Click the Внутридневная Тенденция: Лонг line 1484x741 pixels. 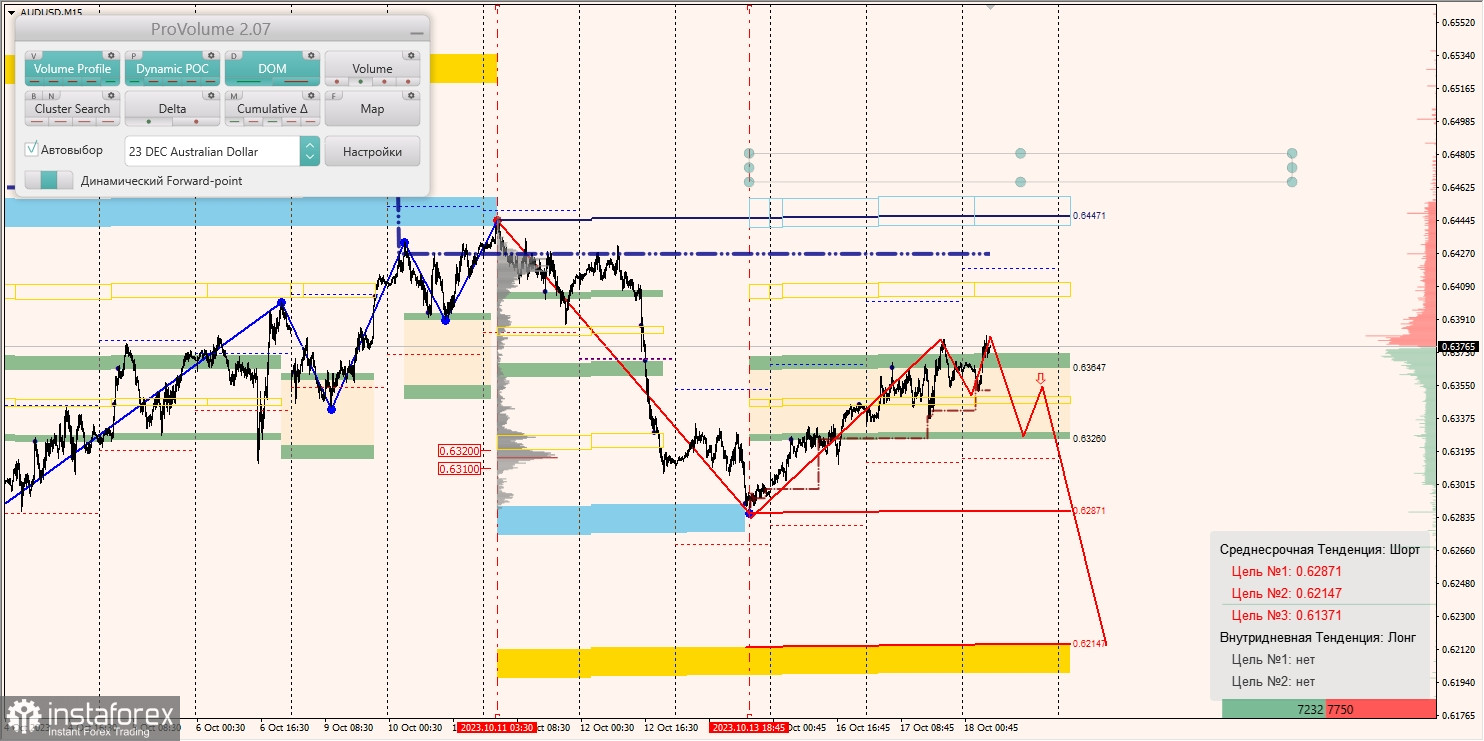pos(1318,637)
